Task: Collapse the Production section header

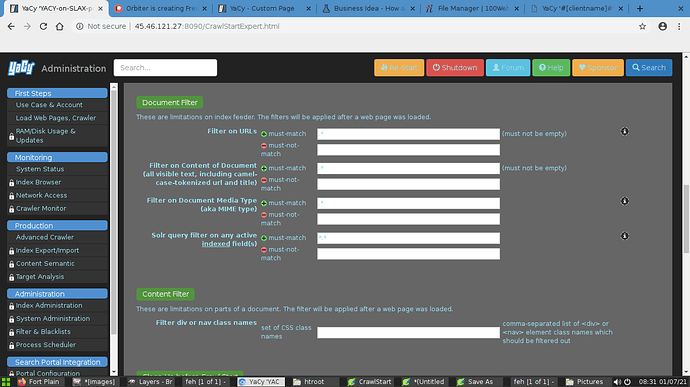Action: (57, 225)
